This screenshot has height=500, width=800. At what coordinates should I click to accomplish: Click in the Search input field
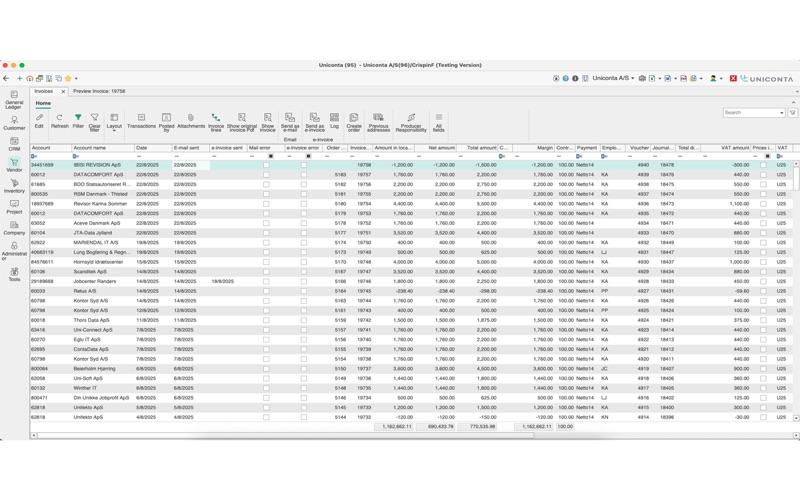point(750,113)
